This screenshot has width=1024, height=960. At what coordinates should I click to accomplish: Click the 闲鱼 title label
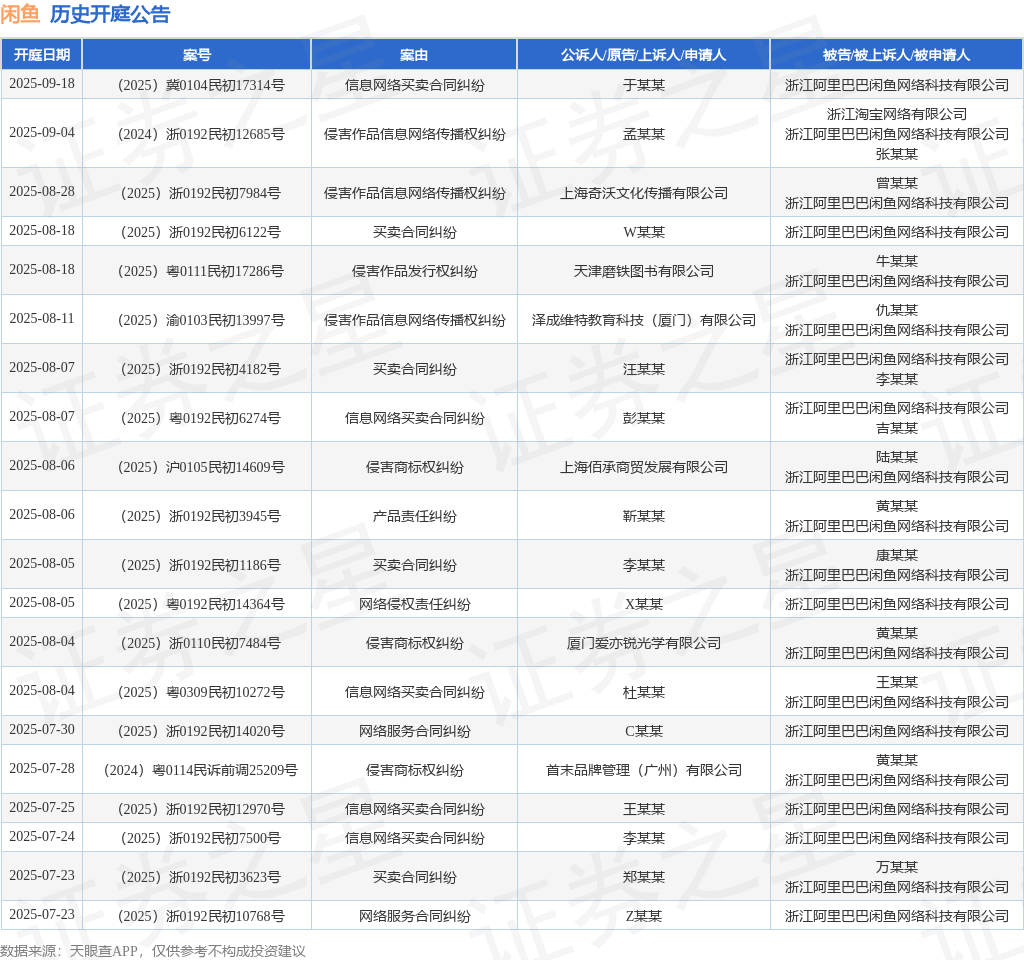(20, 14)
